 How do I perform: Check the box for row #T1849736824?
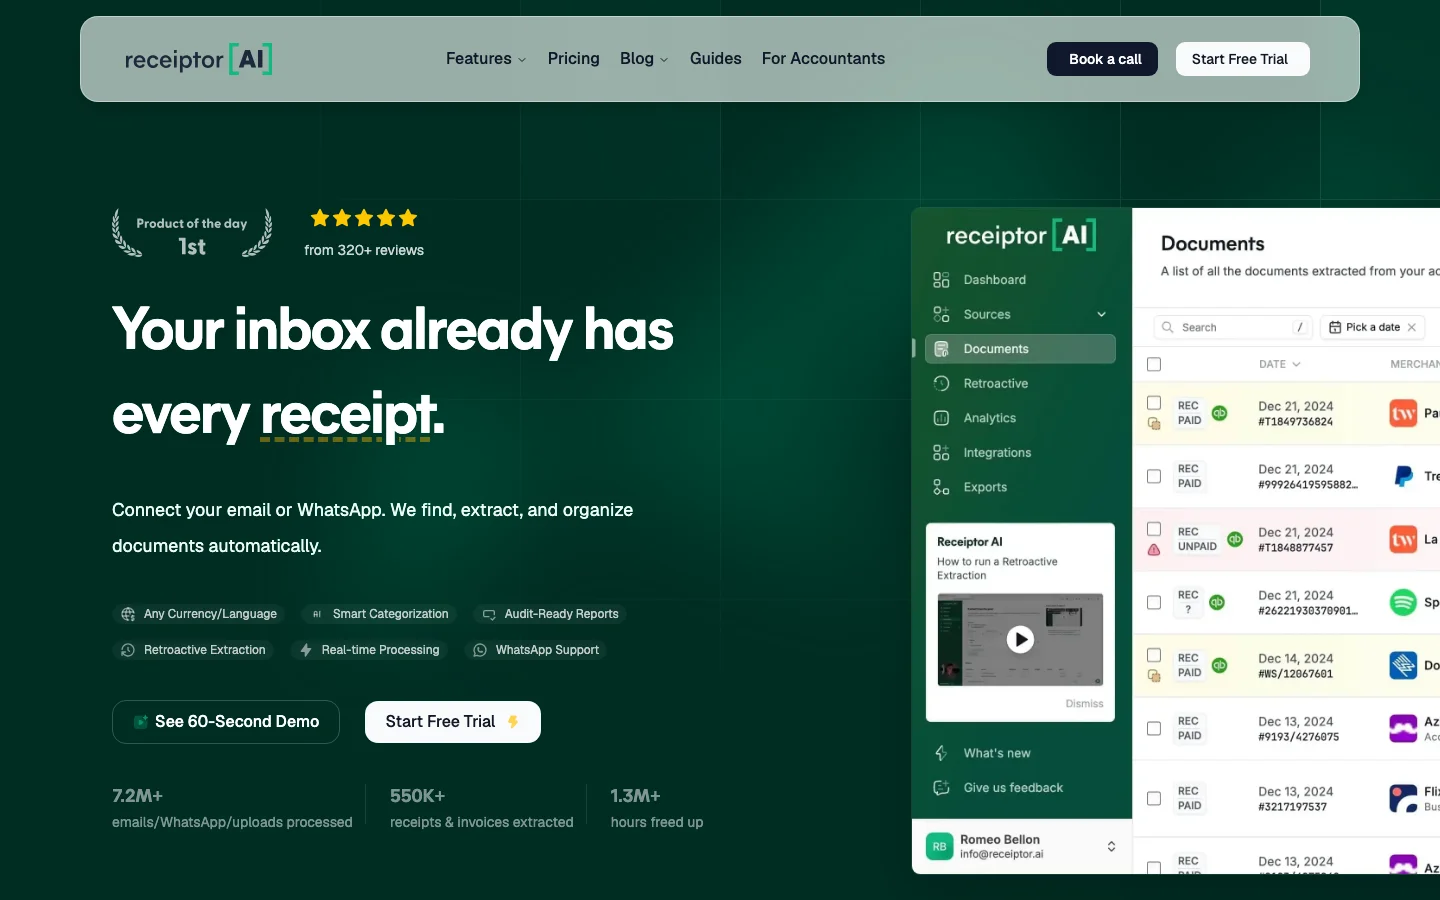(x=1154, y=403)
